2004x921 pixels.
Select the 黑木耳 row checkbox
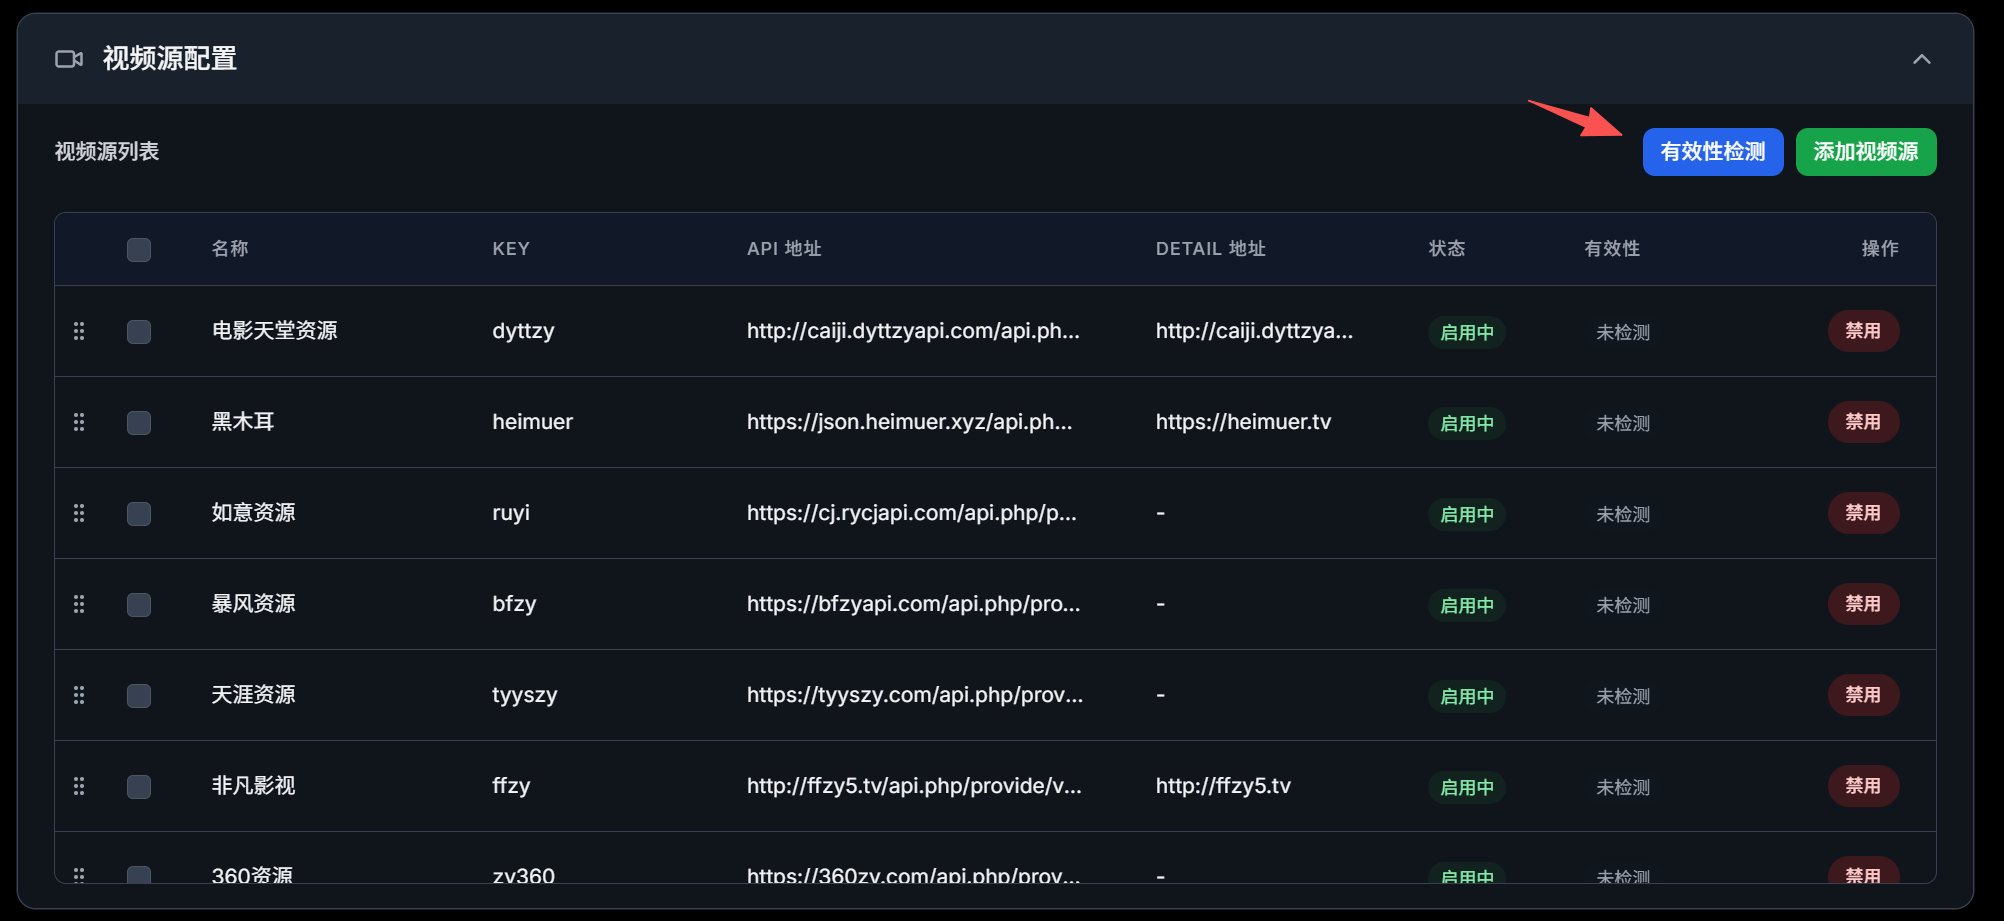[139, 423]
